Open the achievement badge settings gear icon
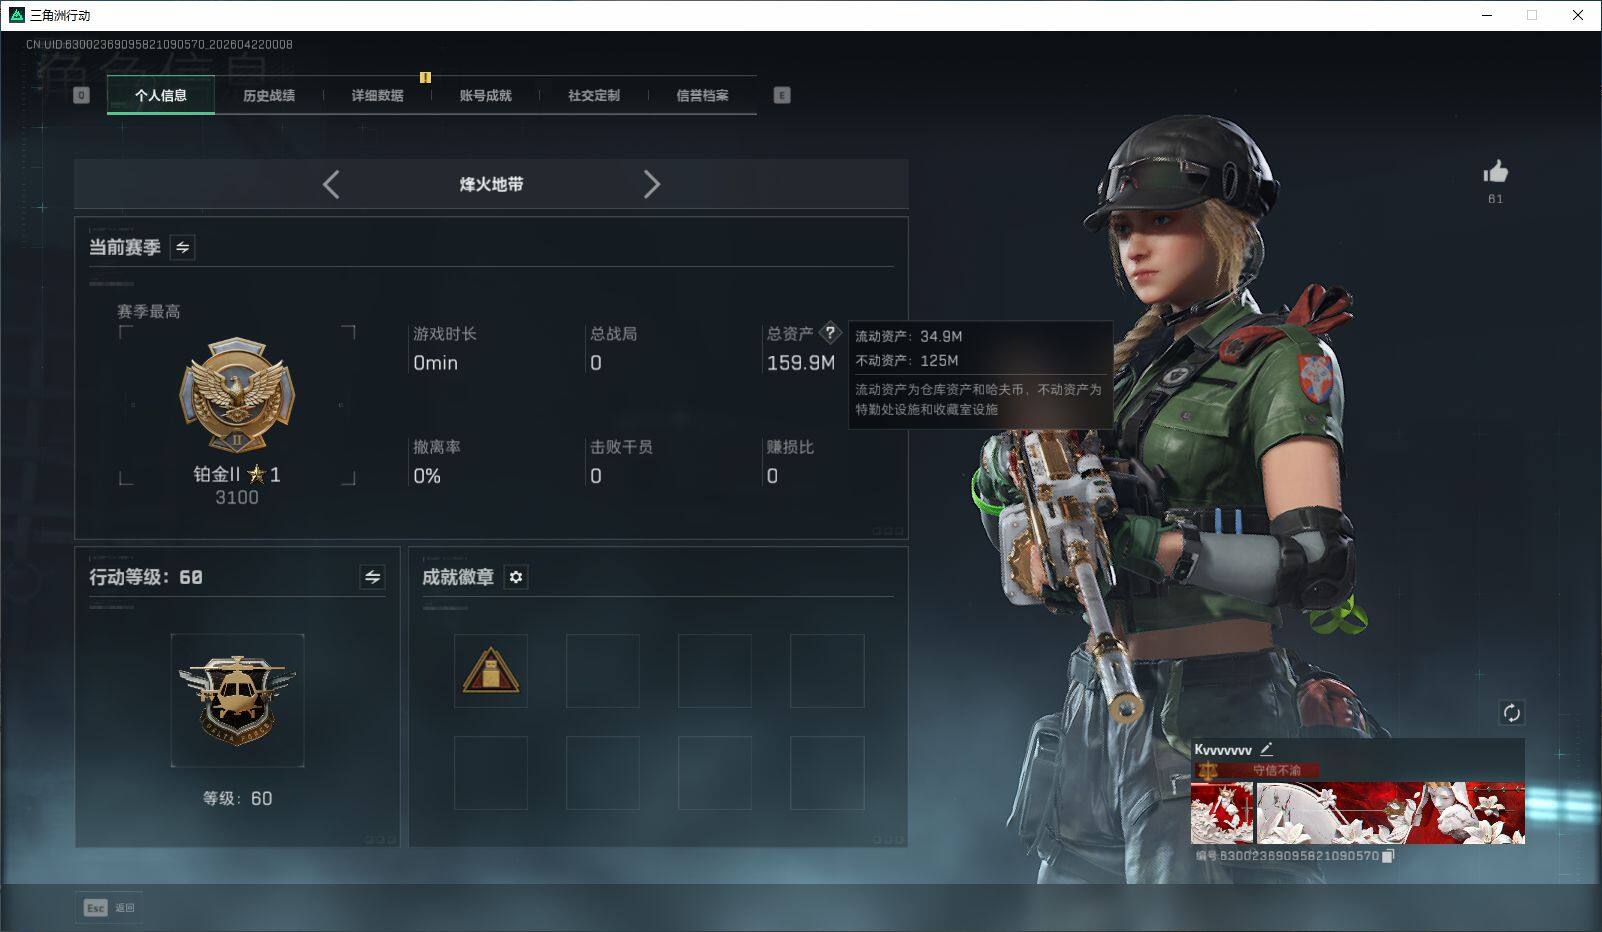 [x=515, y=577]
